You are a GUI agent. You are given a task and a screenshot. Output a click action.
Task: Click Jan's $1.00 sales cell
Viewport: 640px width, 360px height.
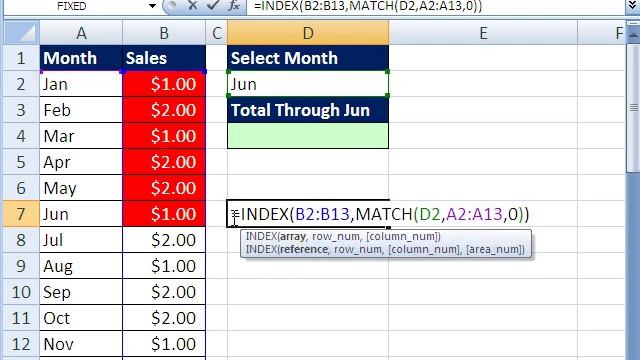164,84
